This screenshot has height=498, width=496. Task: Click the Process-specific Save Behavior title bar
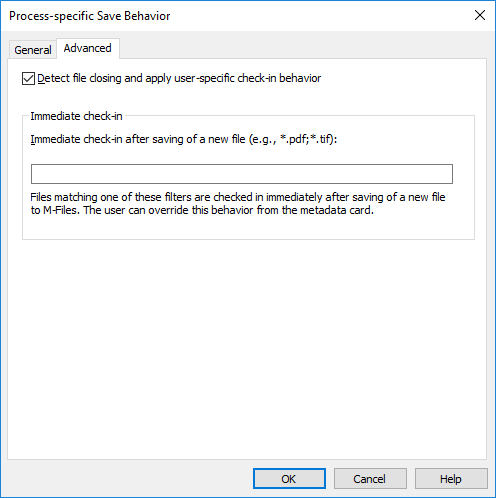[233, 16]
